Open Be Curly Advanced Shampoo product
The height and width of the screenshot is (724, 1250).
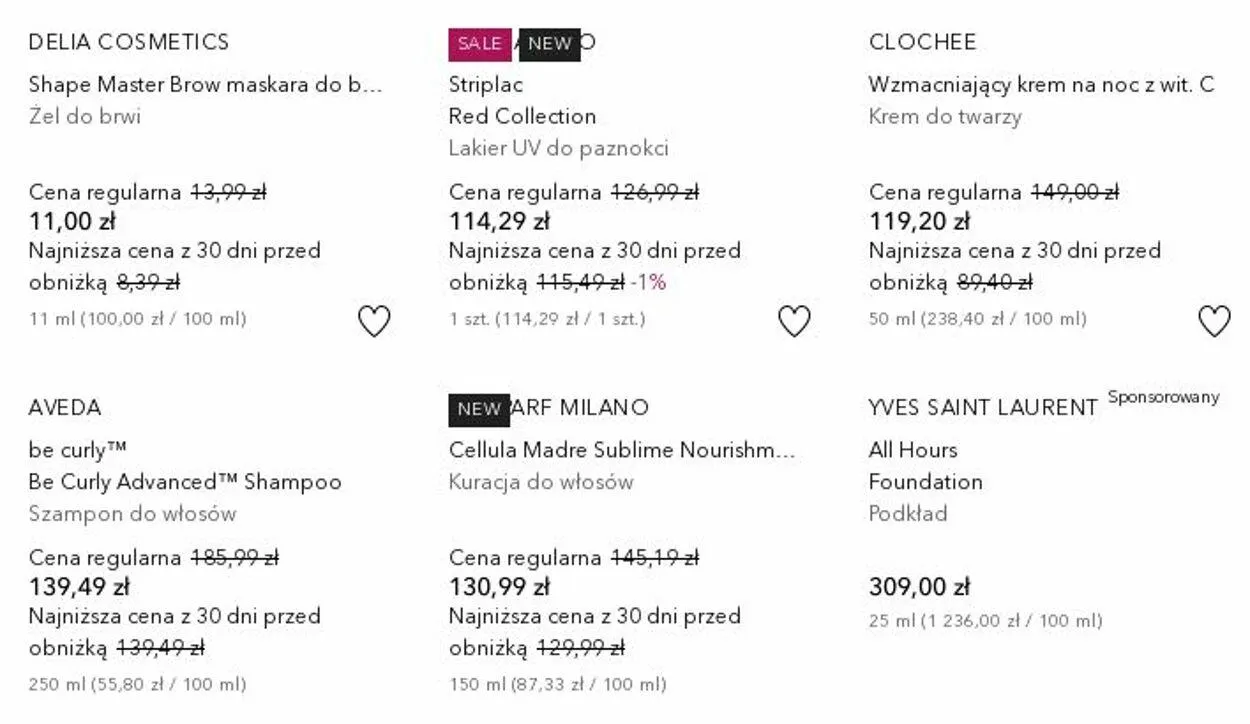185,482
